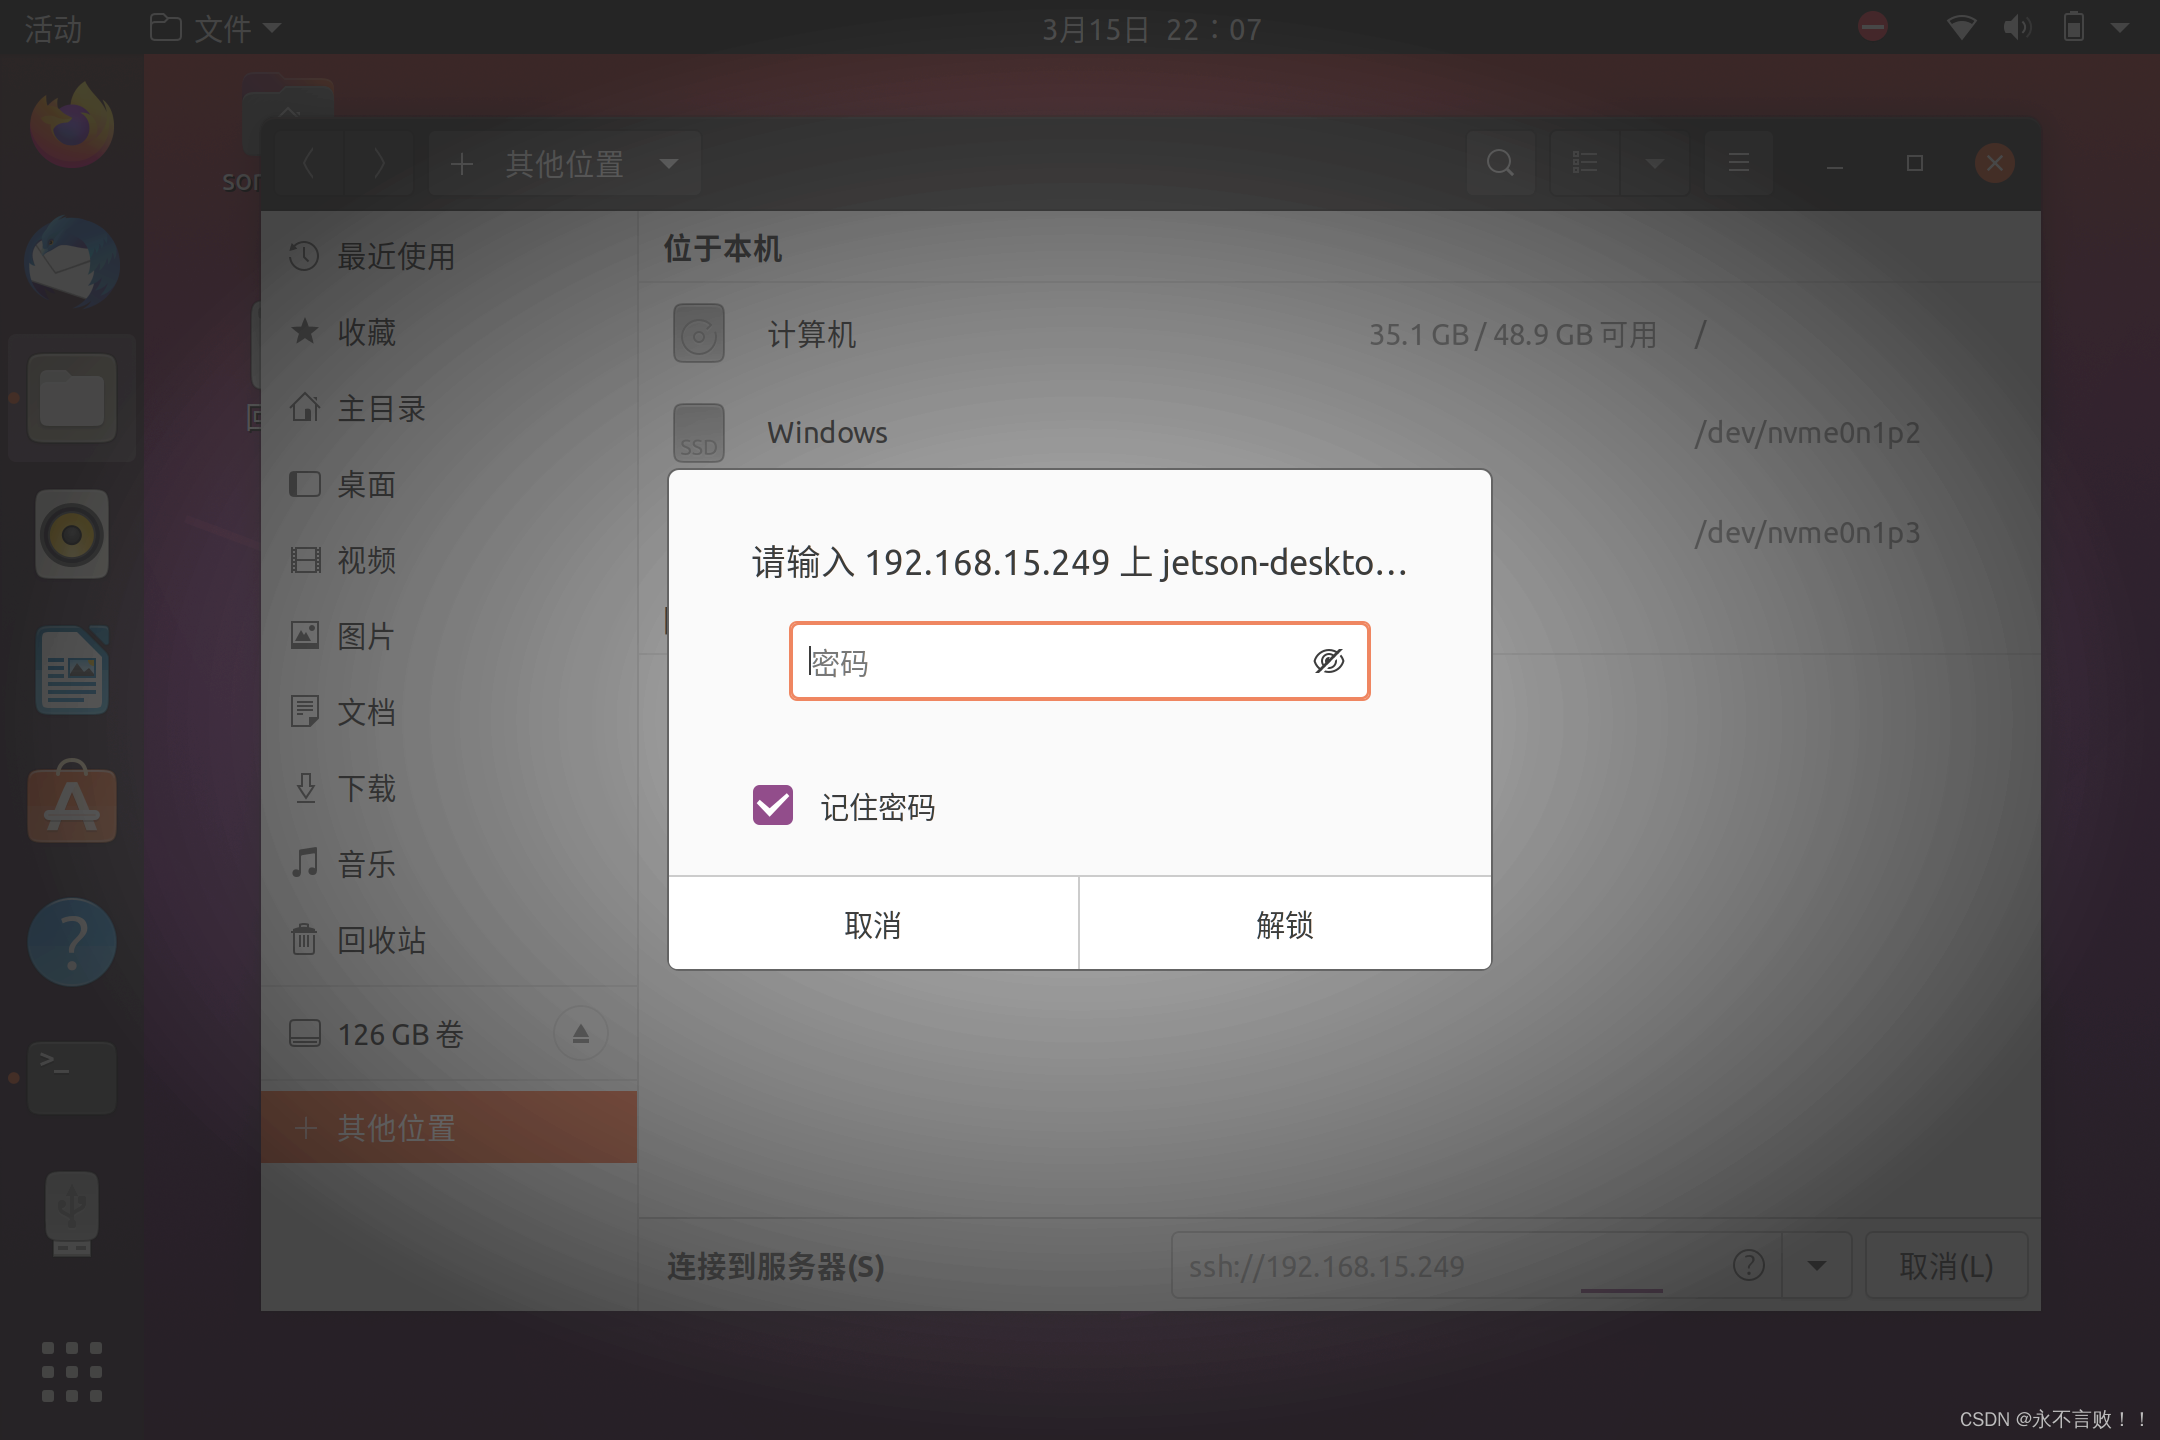Open recent servers dropdown arrow

1817,1266
